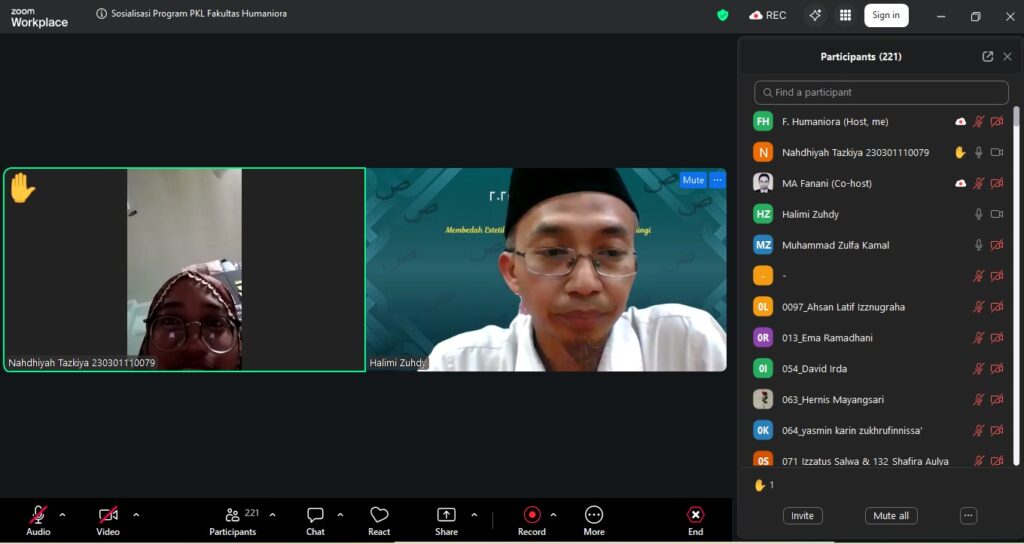This screenshot has width=1024, height=544.
Task: Click the green encryption shield icon
Action: 723,15
